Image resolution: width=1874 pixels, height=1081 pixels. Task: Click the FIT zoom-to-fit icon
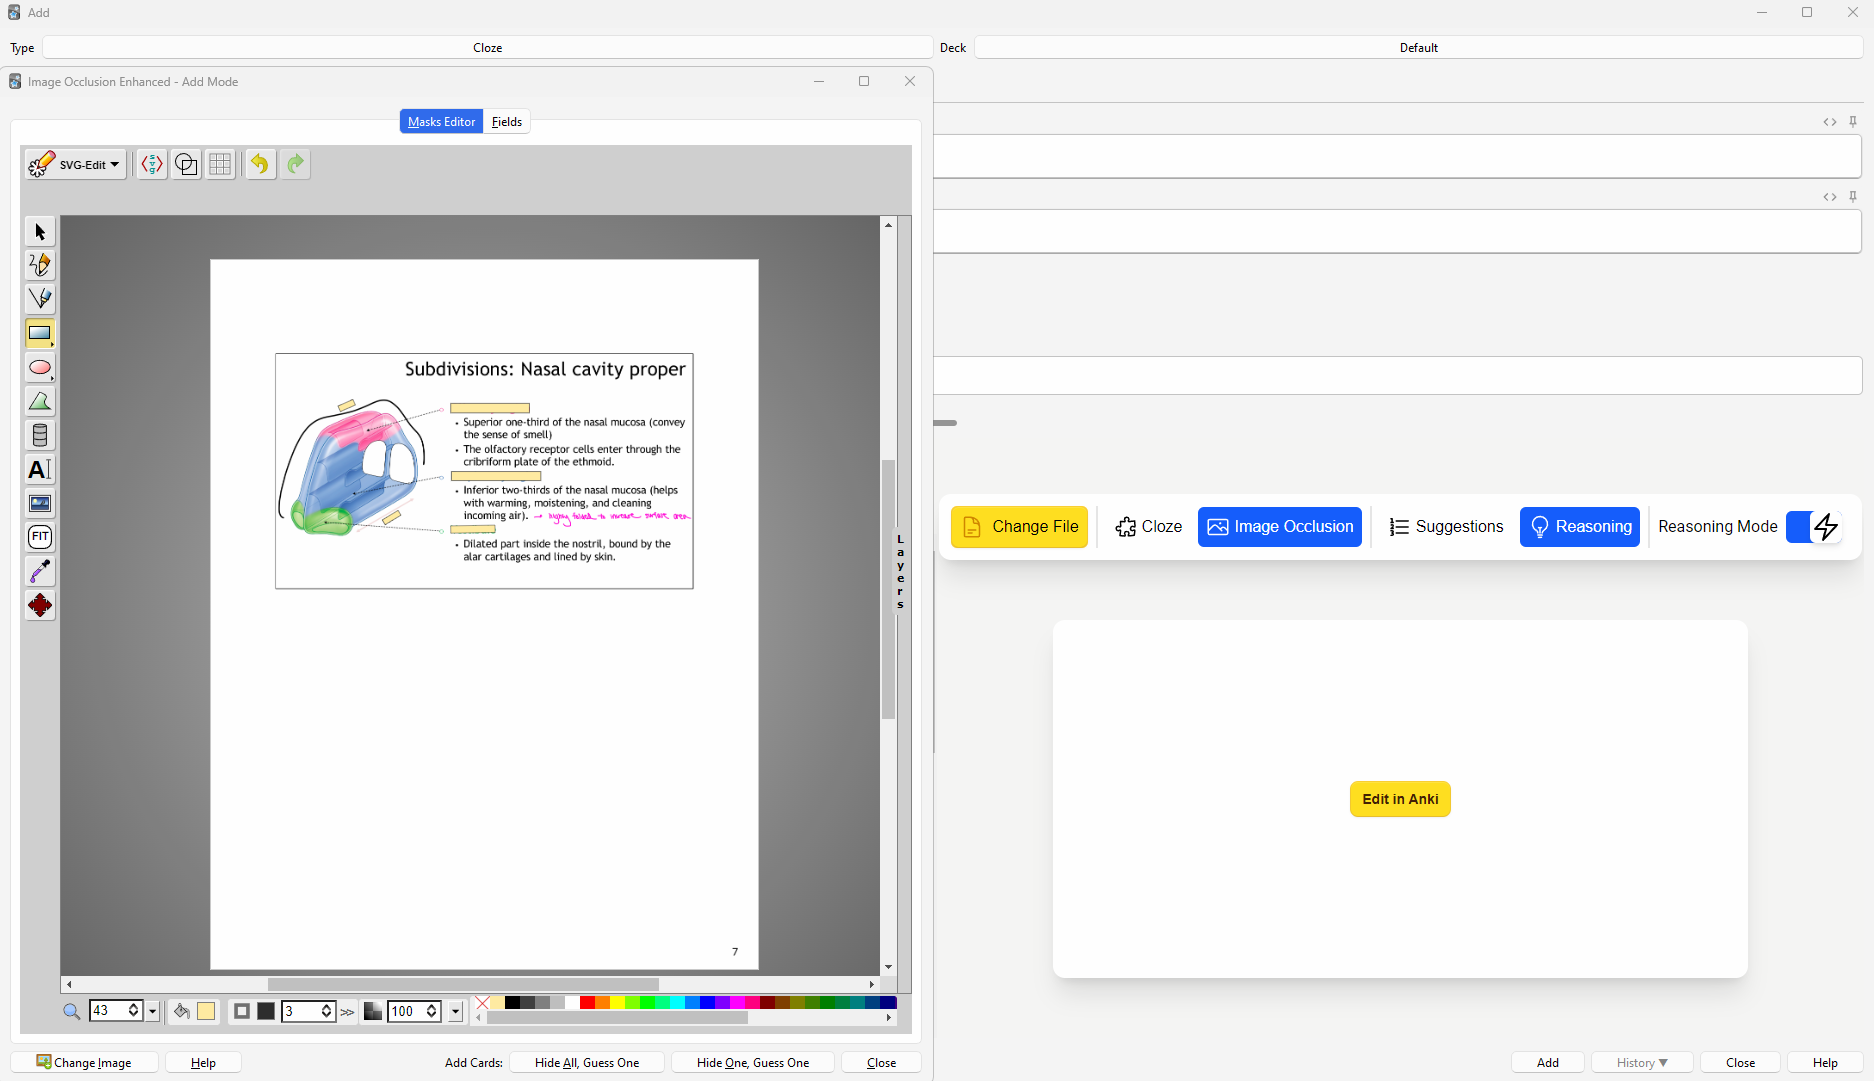[x=40, y=537]
